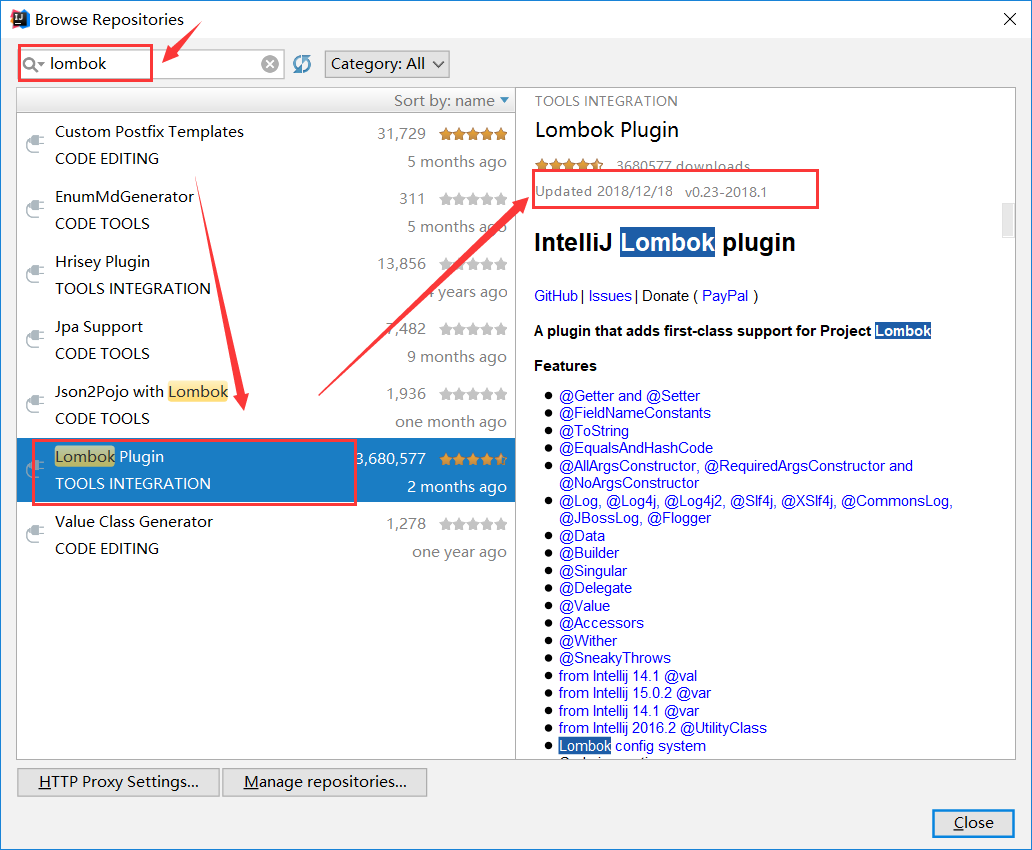
Task: Click star rating of EnumMdGenerator
Action: (x=473, y=199)
